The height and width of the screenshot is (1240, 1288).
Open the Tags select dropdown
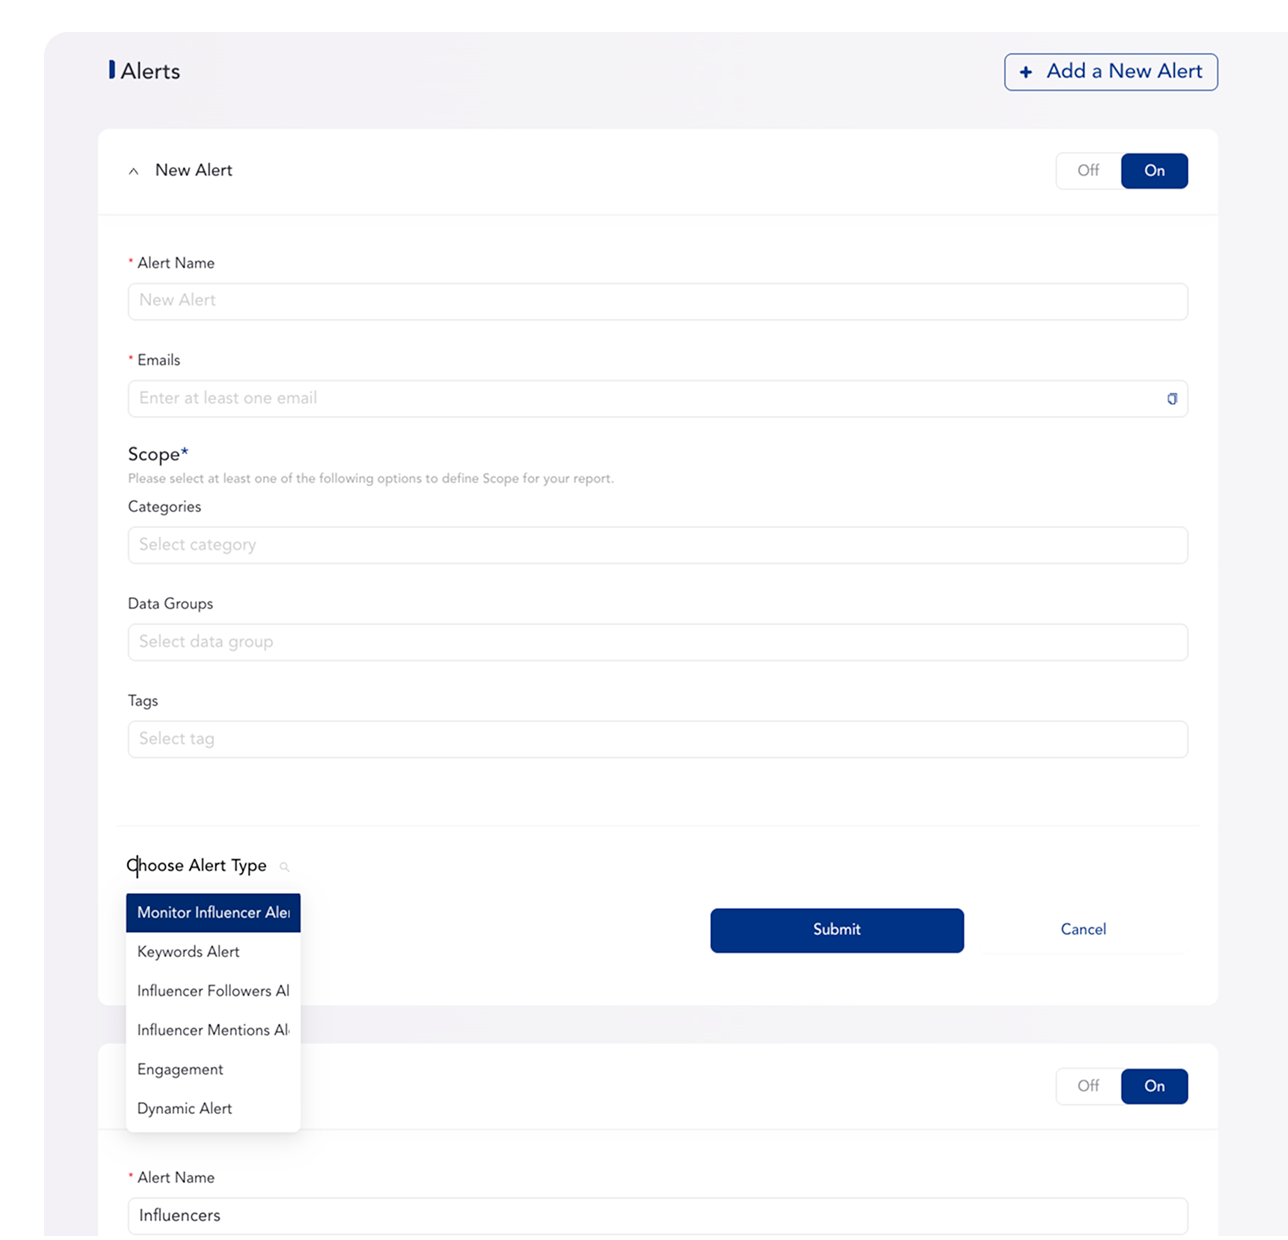pos(657,739)
